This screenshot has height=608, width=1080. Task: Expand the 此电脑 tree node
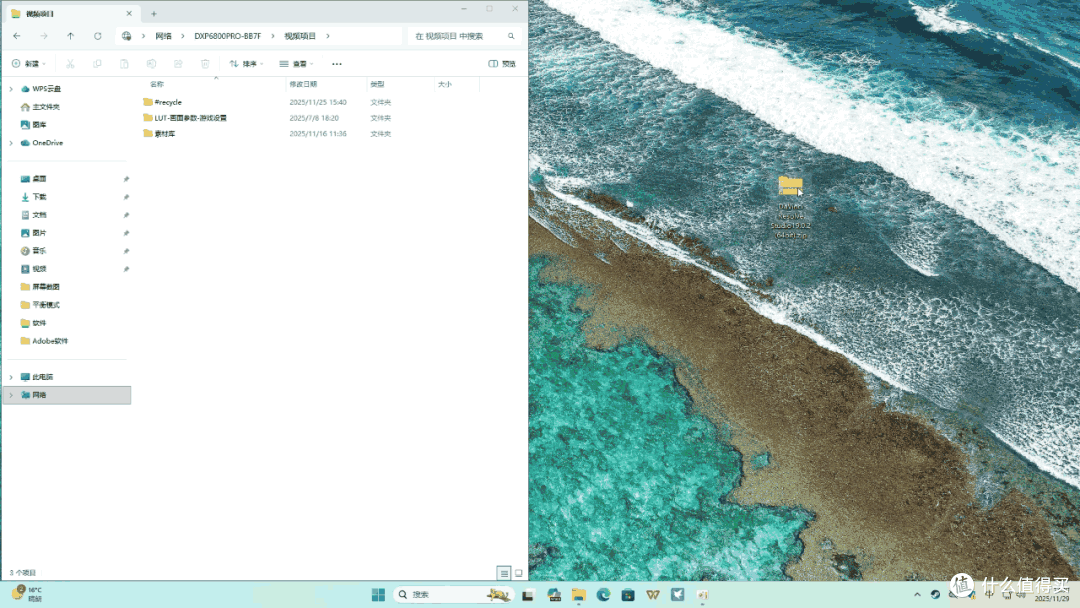coord(11,377)
